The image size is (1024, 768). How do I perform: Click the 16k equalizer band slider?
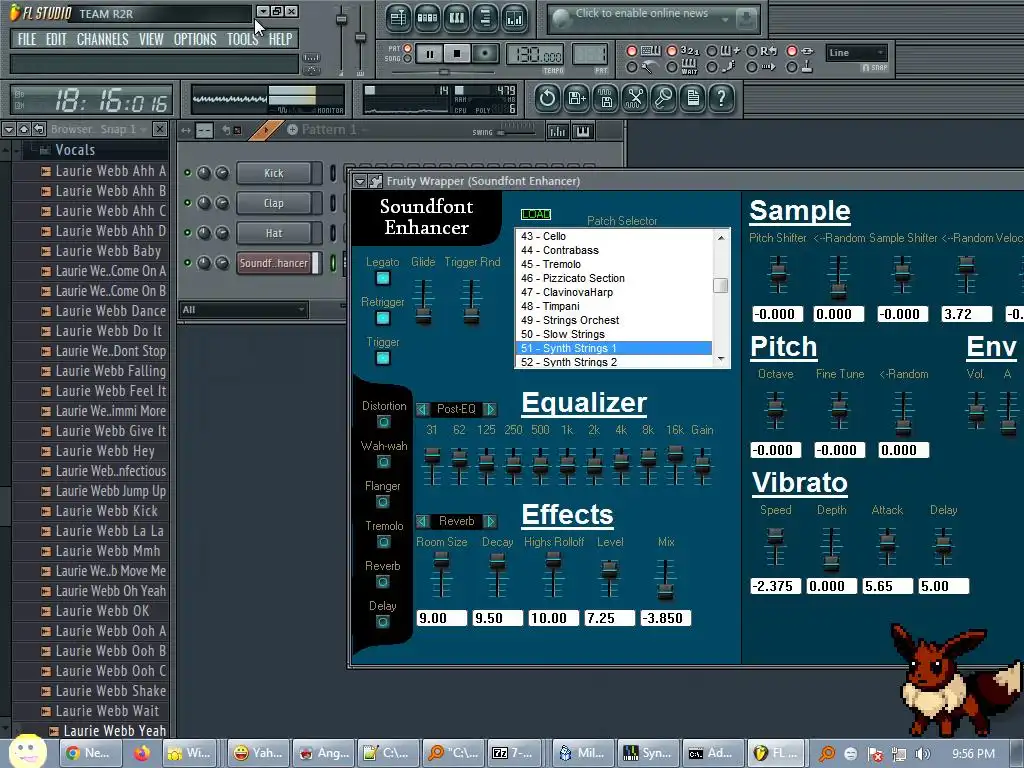pyautogui.click(x=675, y=465)
